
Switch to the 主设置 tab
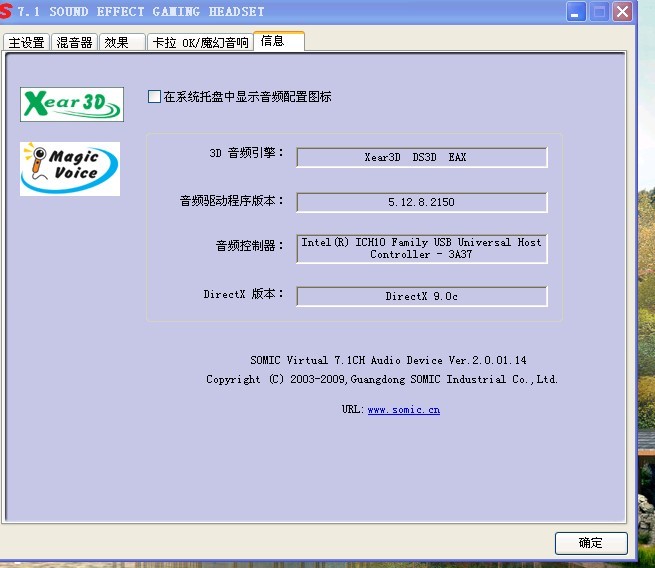click(x=26, y=43)
